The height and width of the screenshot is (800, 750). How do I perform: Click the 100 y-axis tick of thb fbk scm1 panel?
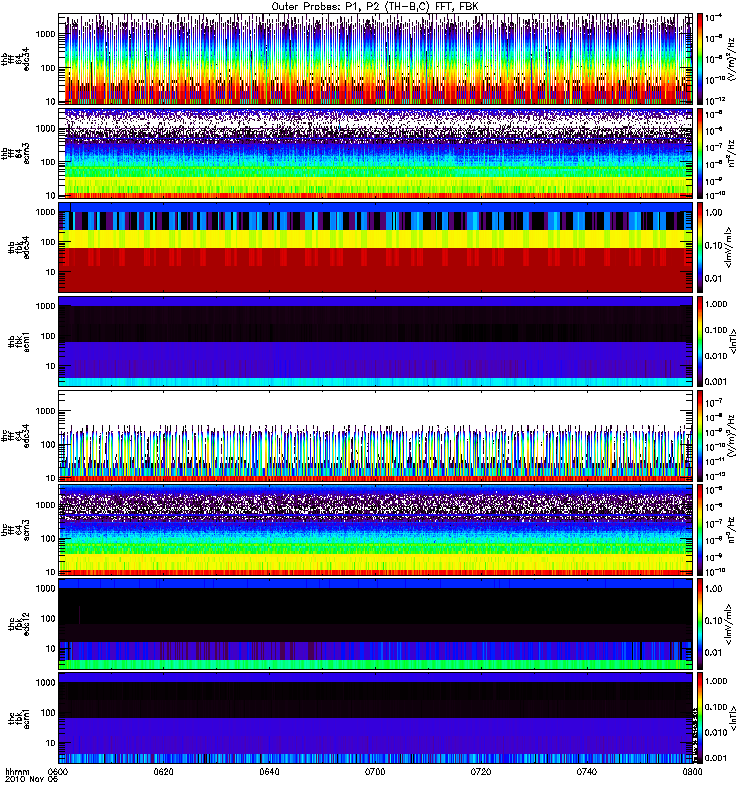point(47,336)
